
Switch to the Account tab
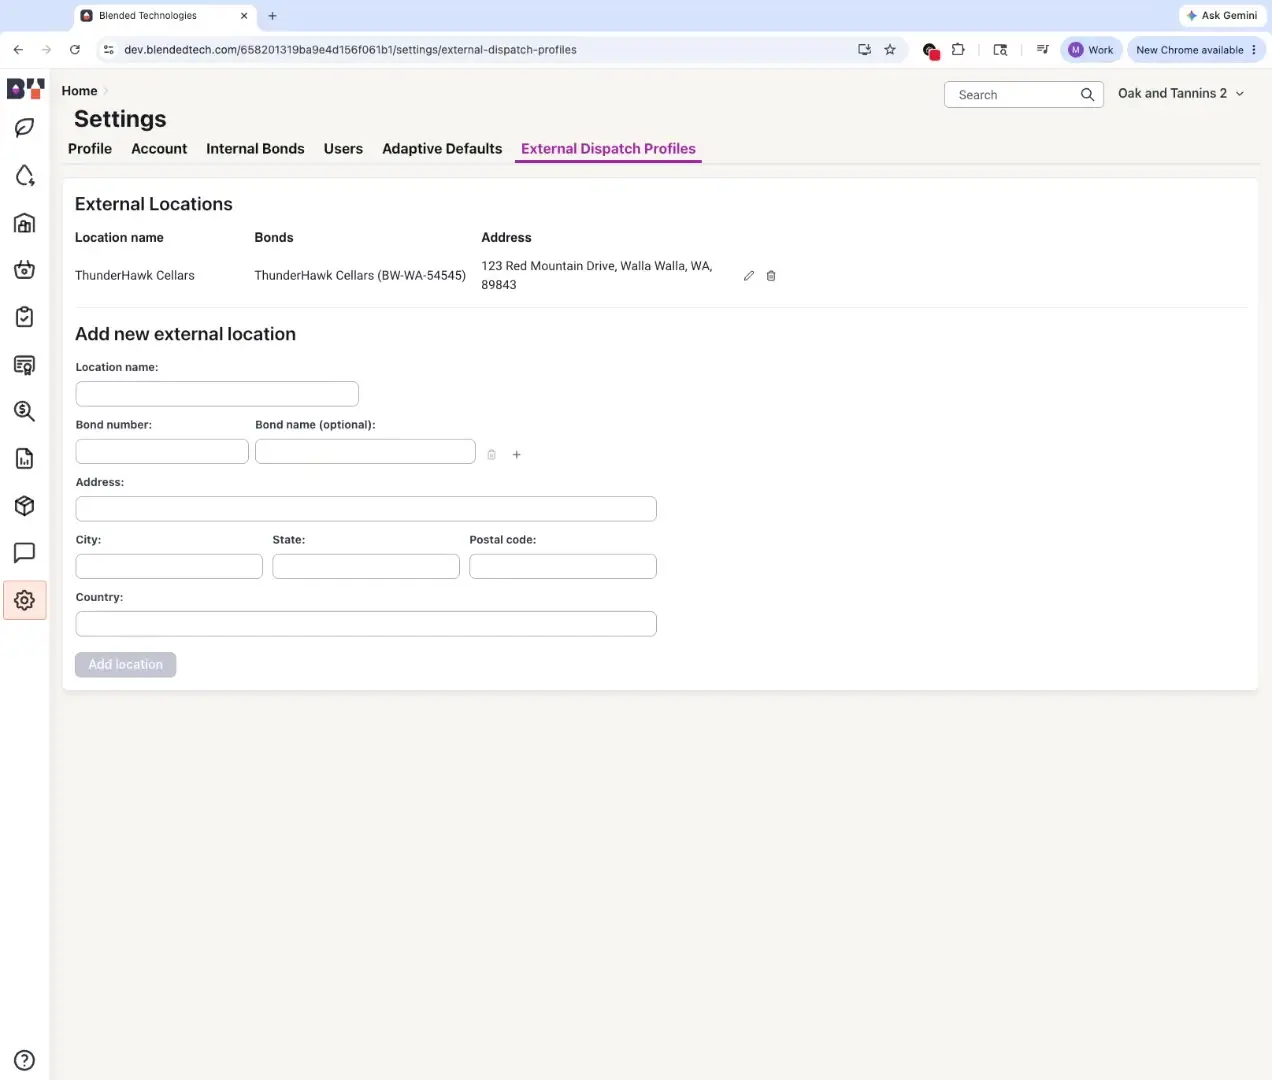(159, 149)
